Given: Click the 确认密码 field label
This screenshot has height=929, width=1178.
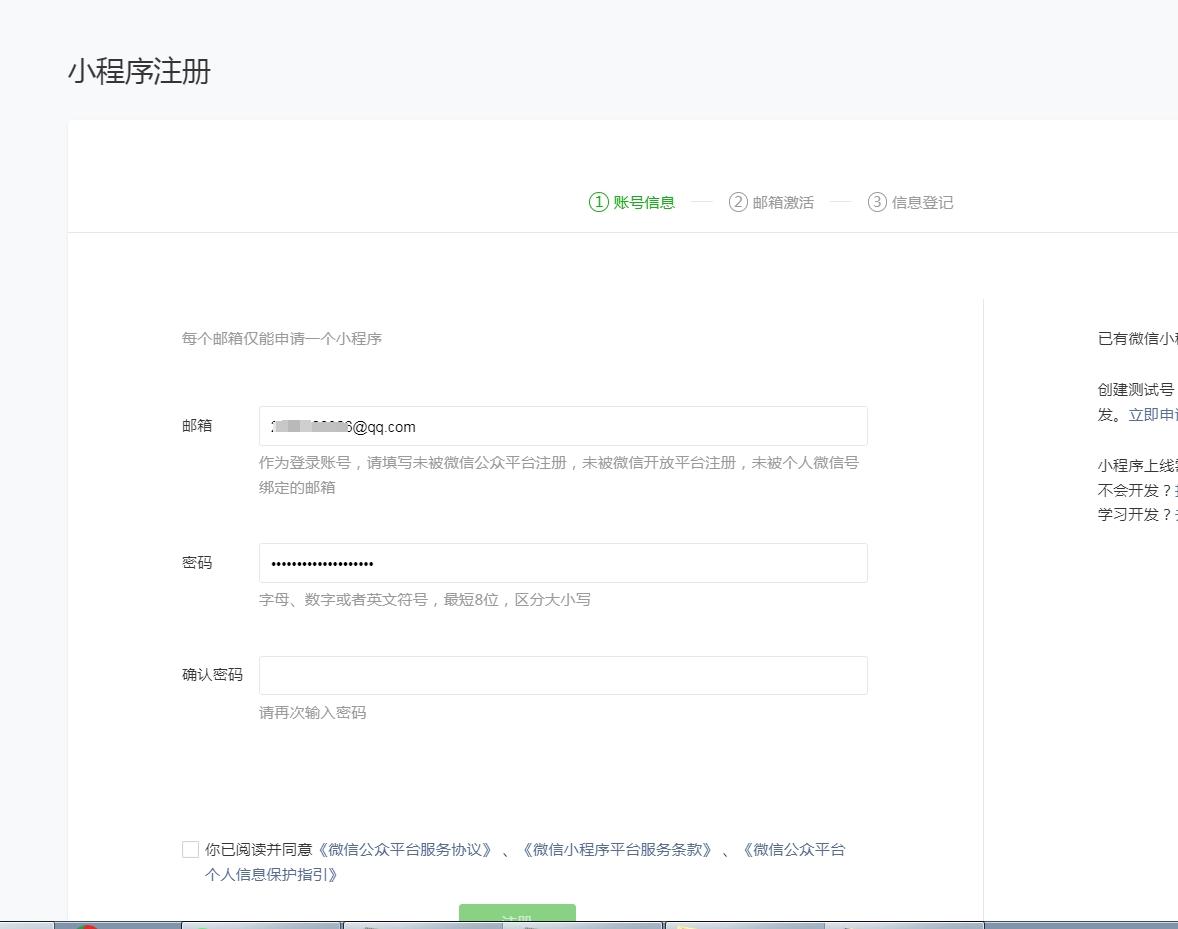Looking at the screenshot, I should tap(212, 674).
